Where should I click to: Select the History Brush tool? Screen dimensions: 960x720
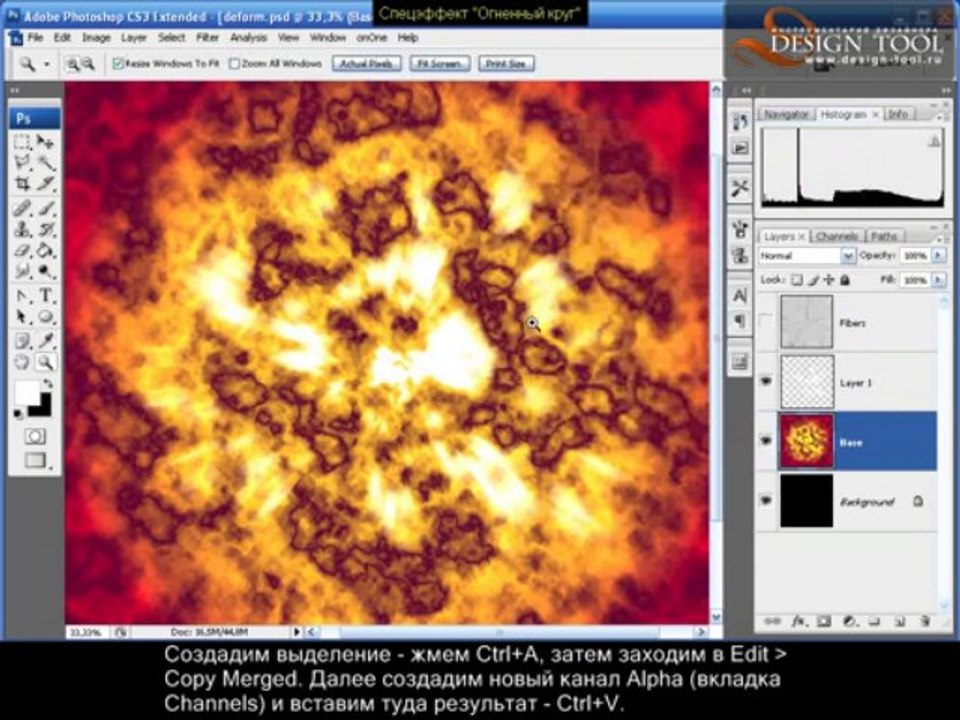pyautogui.click(x=45, y=230)
